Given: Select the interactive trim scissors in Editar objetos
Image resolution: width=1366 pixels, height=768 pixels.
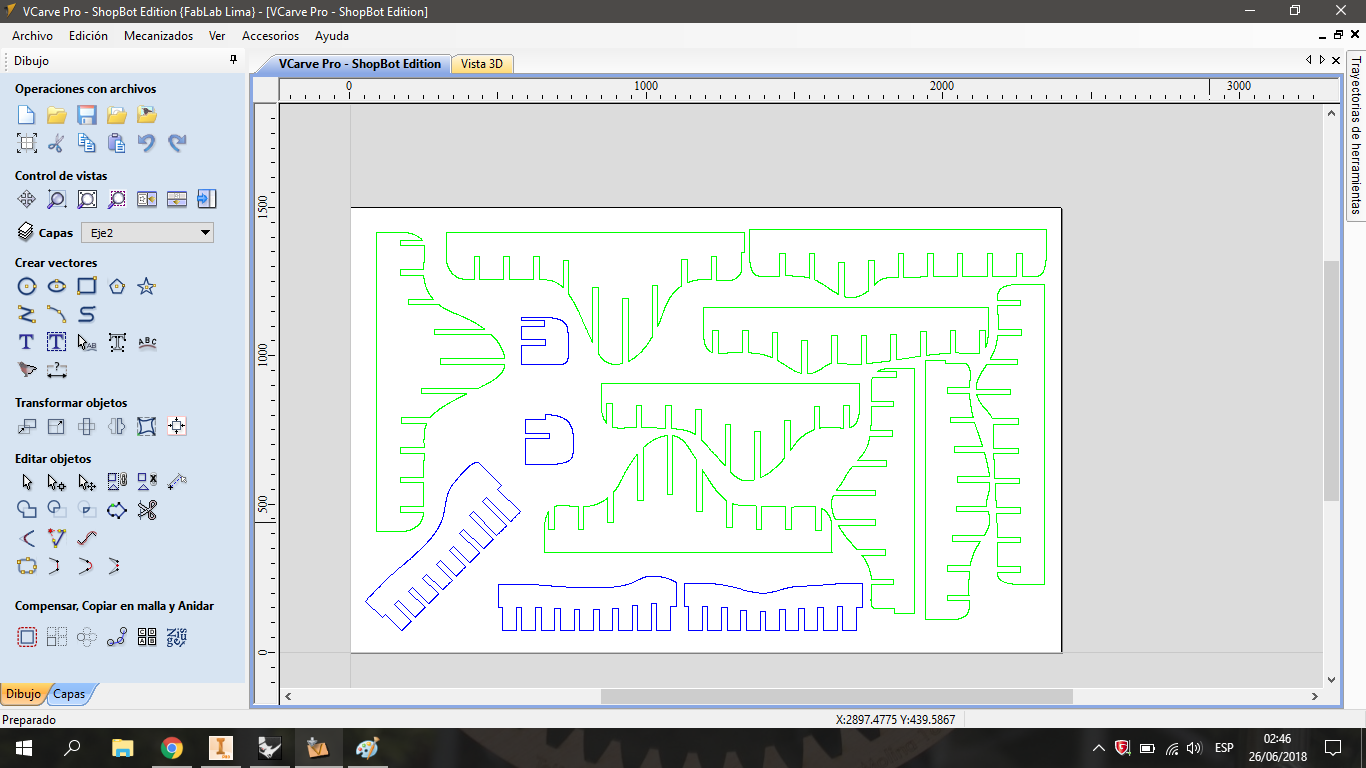Looking at the screenshot, I should (x=147, y=510).
